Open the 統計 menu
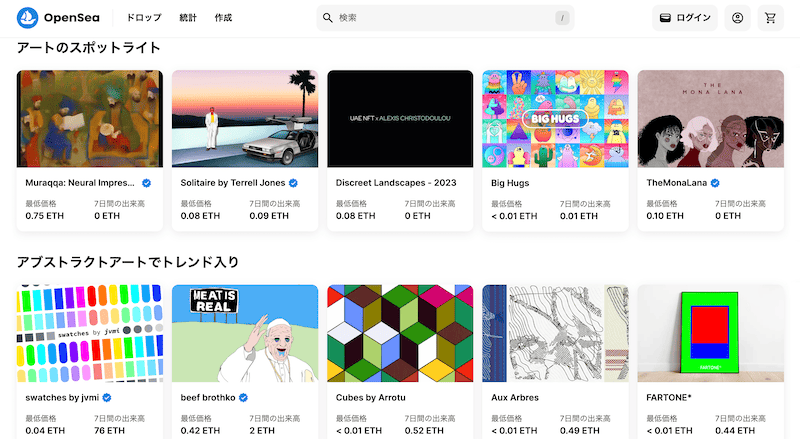This screenshot has width=800, height=439. point(188,18)
